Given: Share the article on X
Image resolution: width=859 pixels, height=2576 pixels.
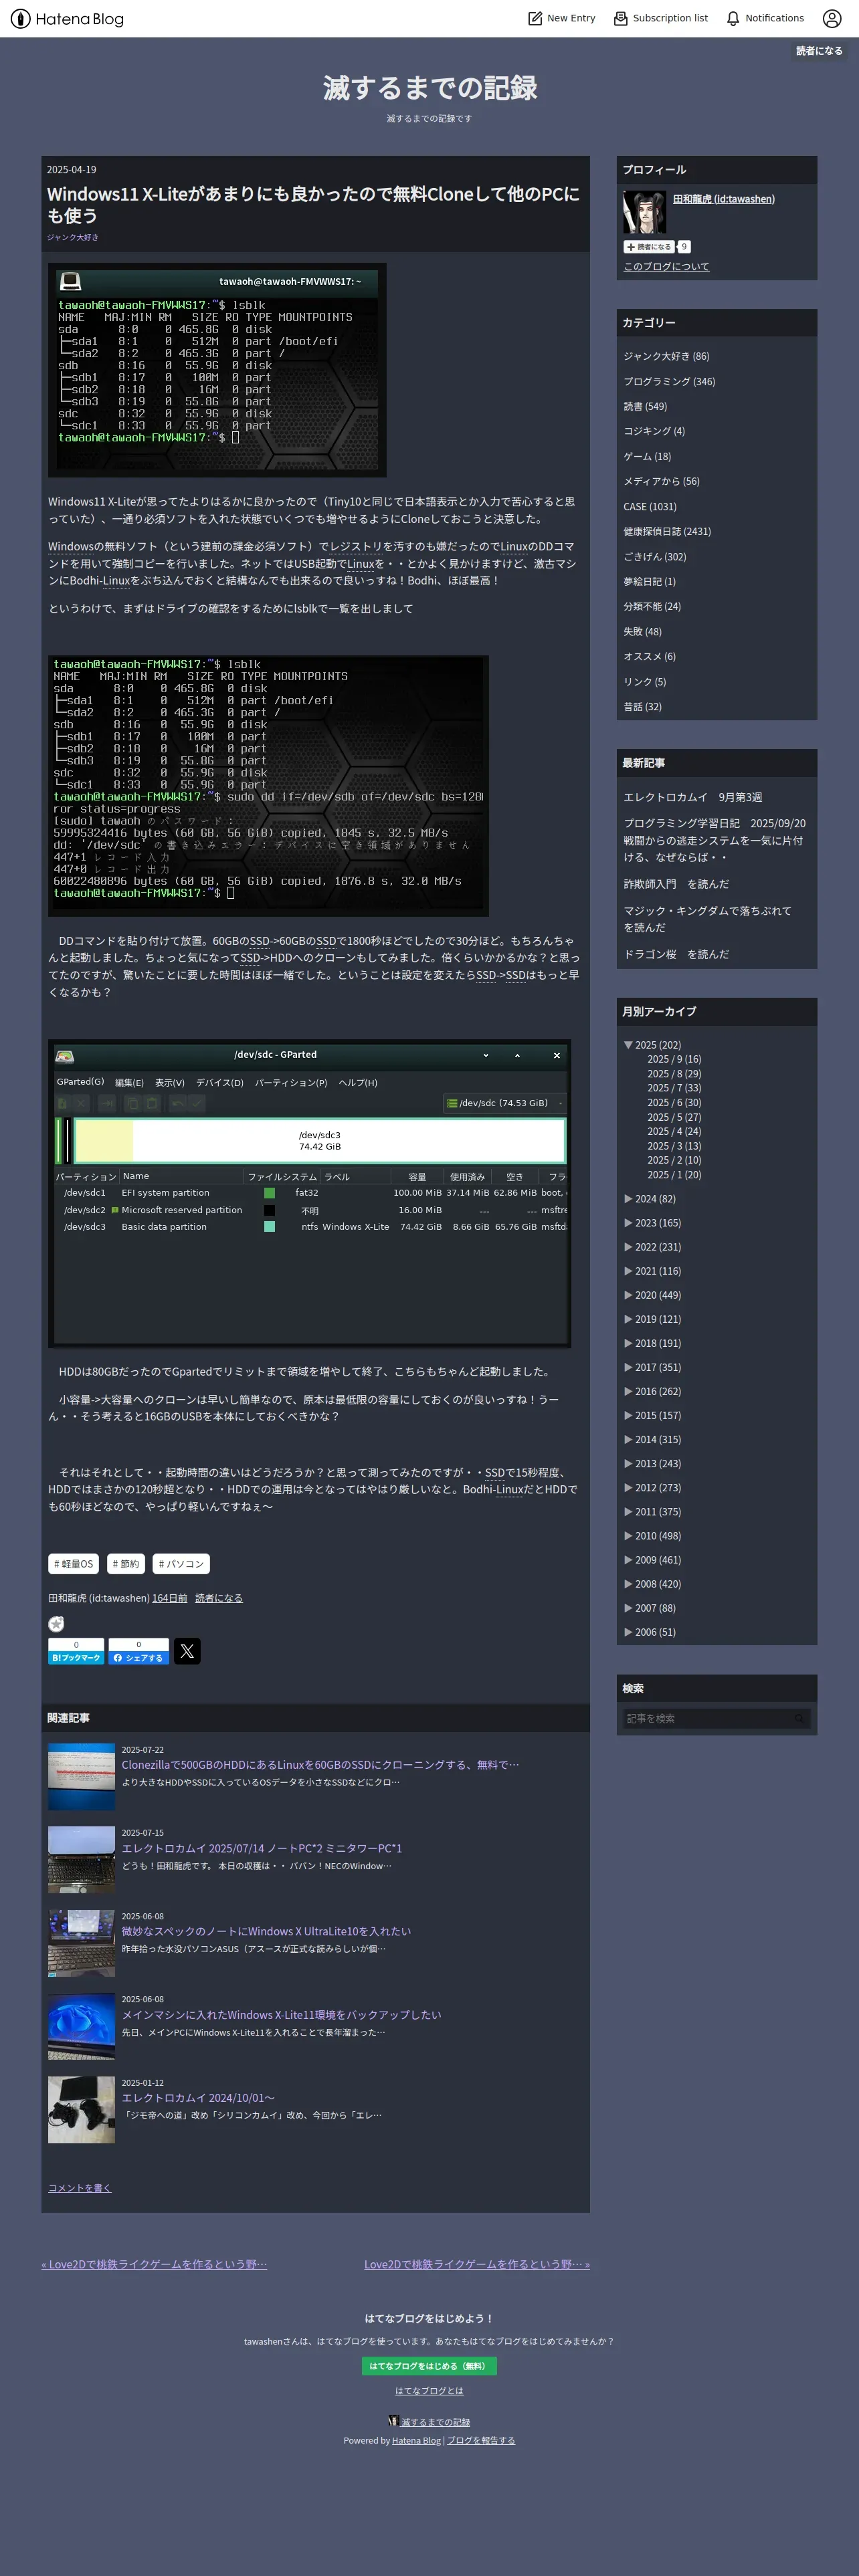Looking at the screenshot, I should coord(187,1651).
